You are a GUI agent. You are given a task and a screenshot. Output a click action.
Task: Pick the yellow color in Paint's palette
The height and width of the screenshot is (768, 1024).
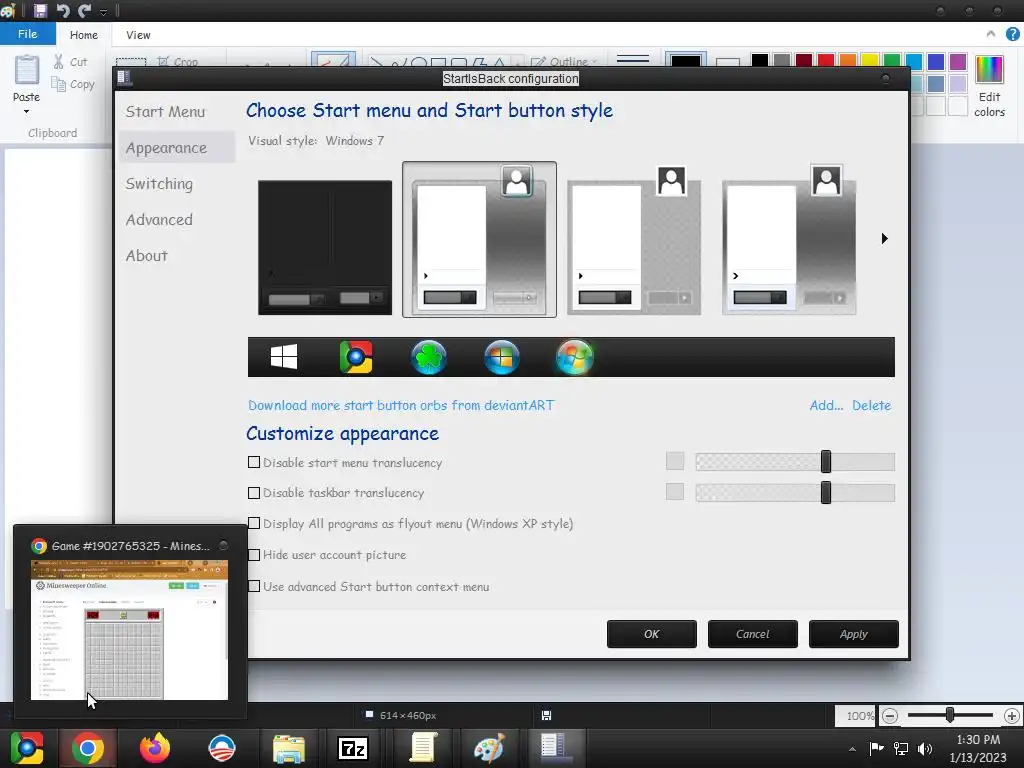pos(870,61)
